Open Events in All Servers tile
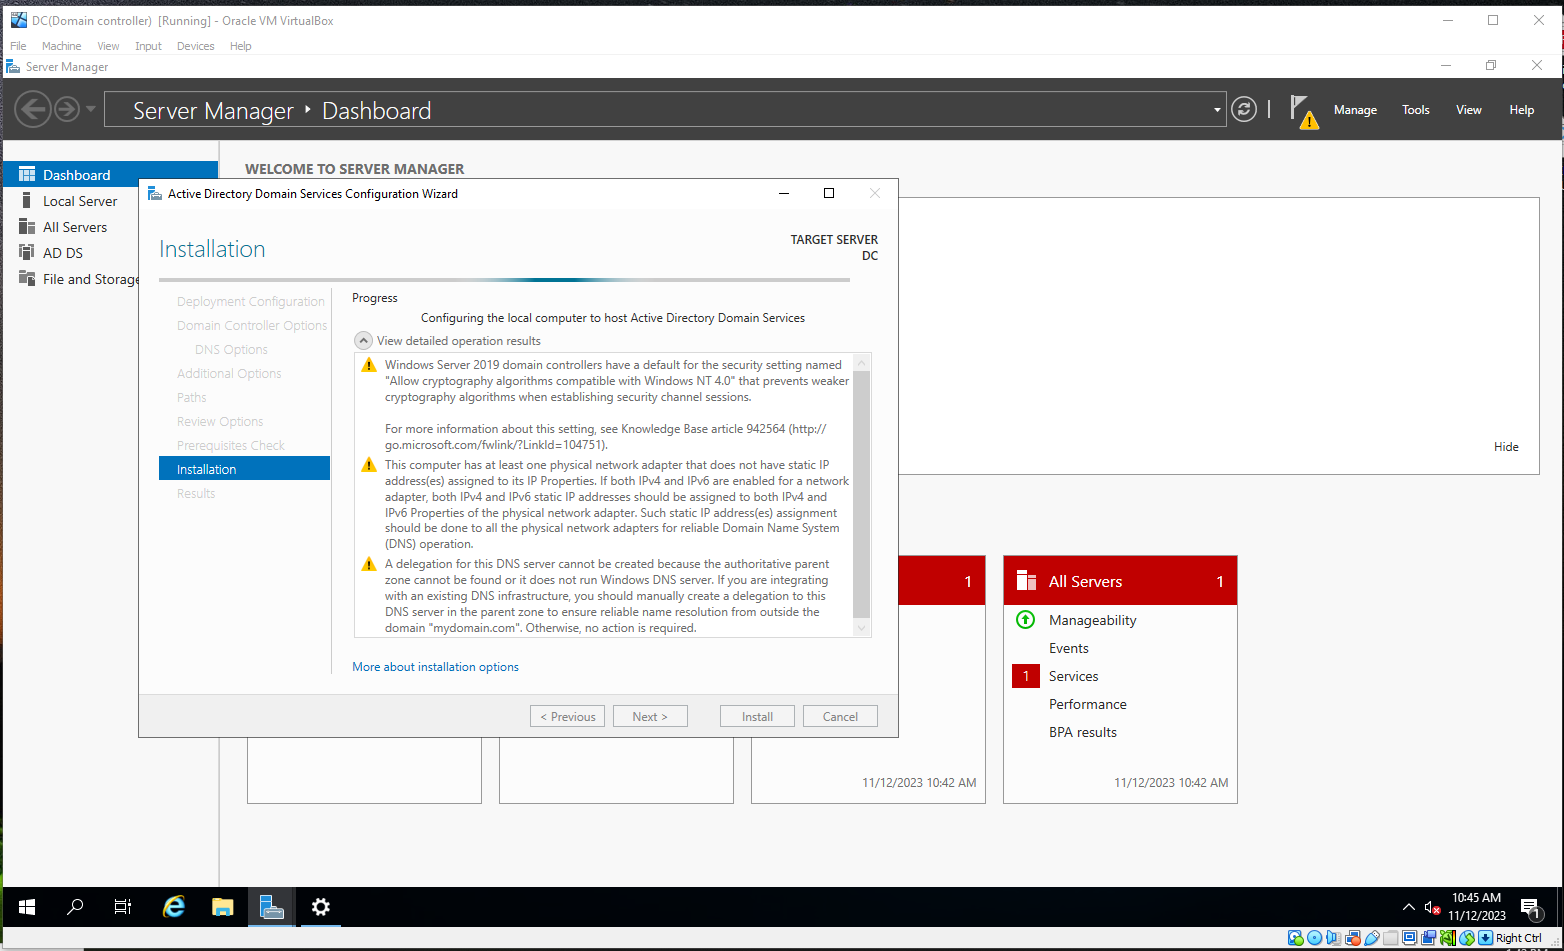This screenshot has width=1564, height=951. click(x=1068, y=648)
